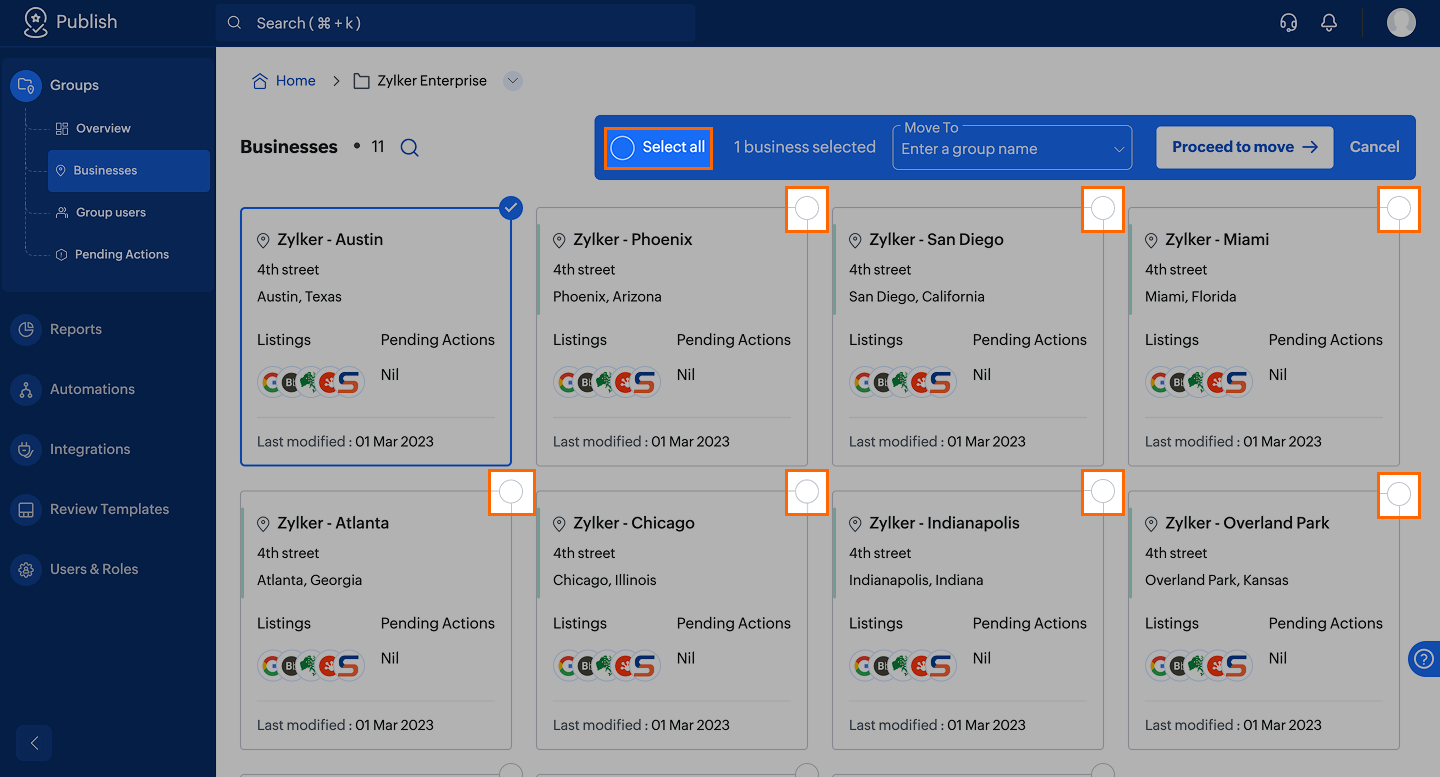Screen dimensions: 1440x777
Task: Select the Zylker - Atlanta card checkbox
Action: pos(511,491)
